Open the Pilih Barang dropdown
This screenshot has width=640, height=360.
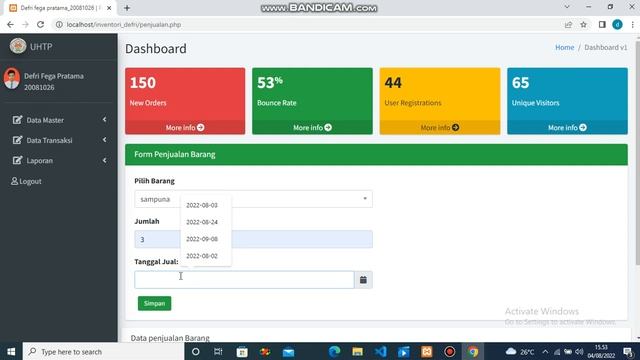pos(253,199)
